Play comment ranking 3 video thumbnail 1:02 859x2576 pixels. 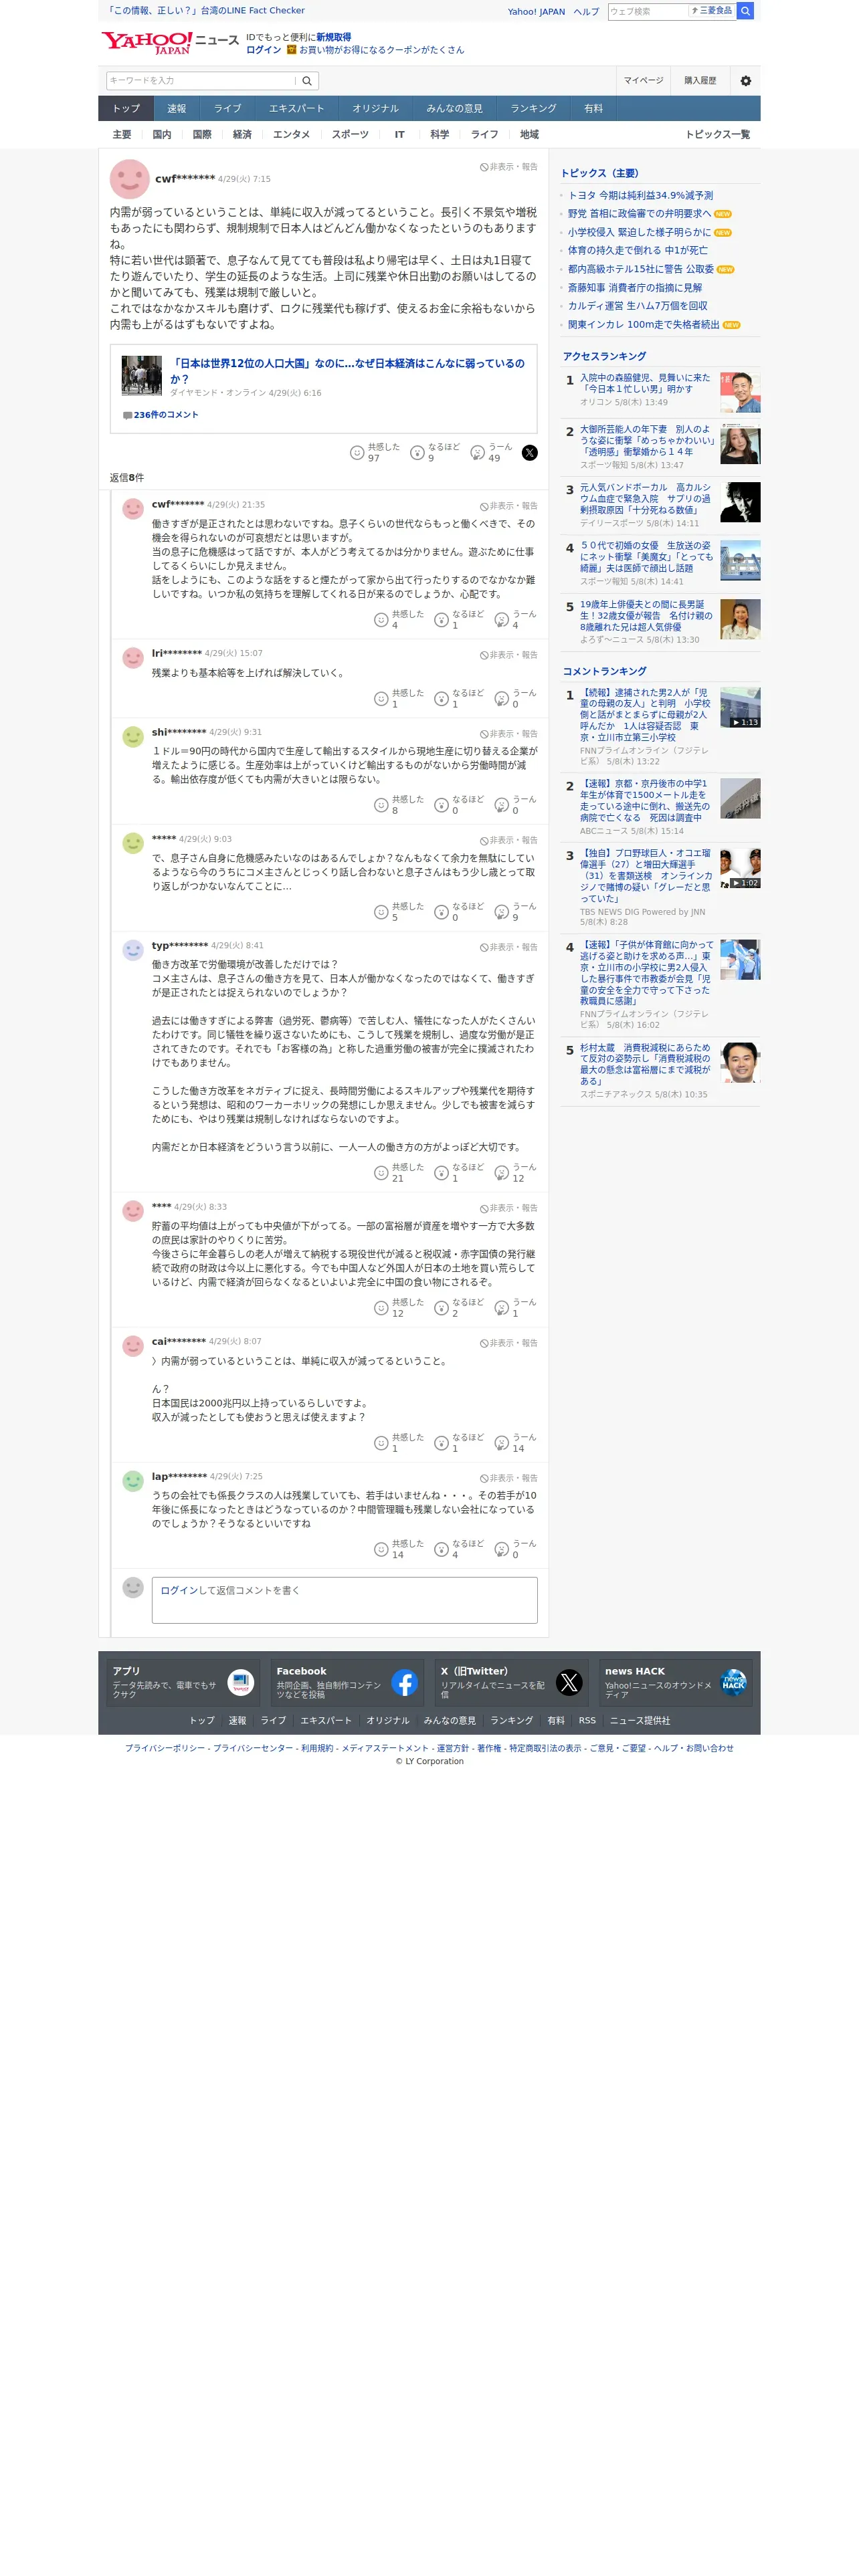point(740,868)
